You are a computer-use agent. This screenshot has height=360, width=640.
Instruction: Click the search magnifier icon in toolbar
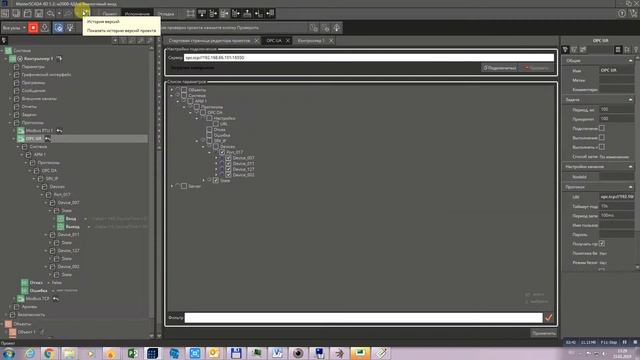click(x=51, y=13)
